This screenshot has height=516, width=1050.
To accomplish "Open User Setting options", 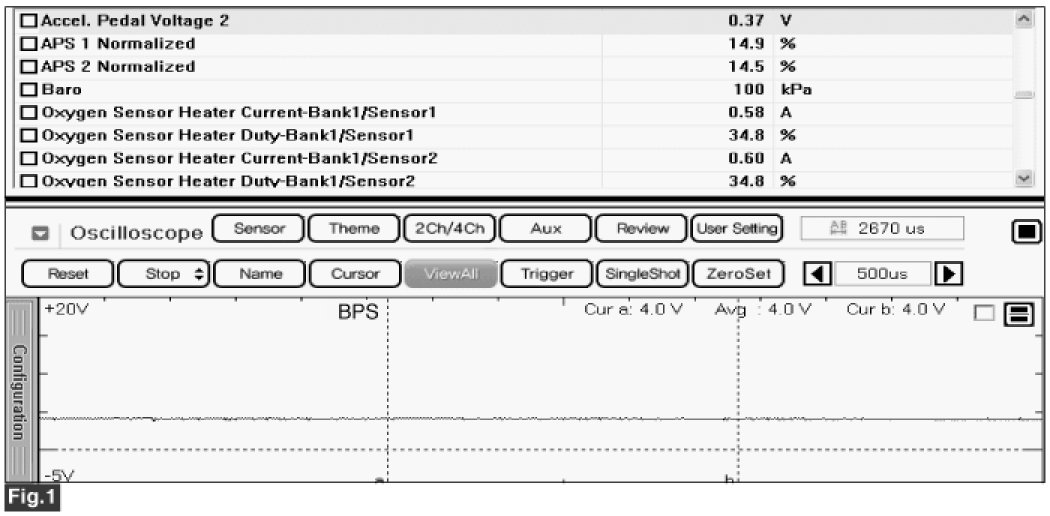I will click(x=735, y=229).
